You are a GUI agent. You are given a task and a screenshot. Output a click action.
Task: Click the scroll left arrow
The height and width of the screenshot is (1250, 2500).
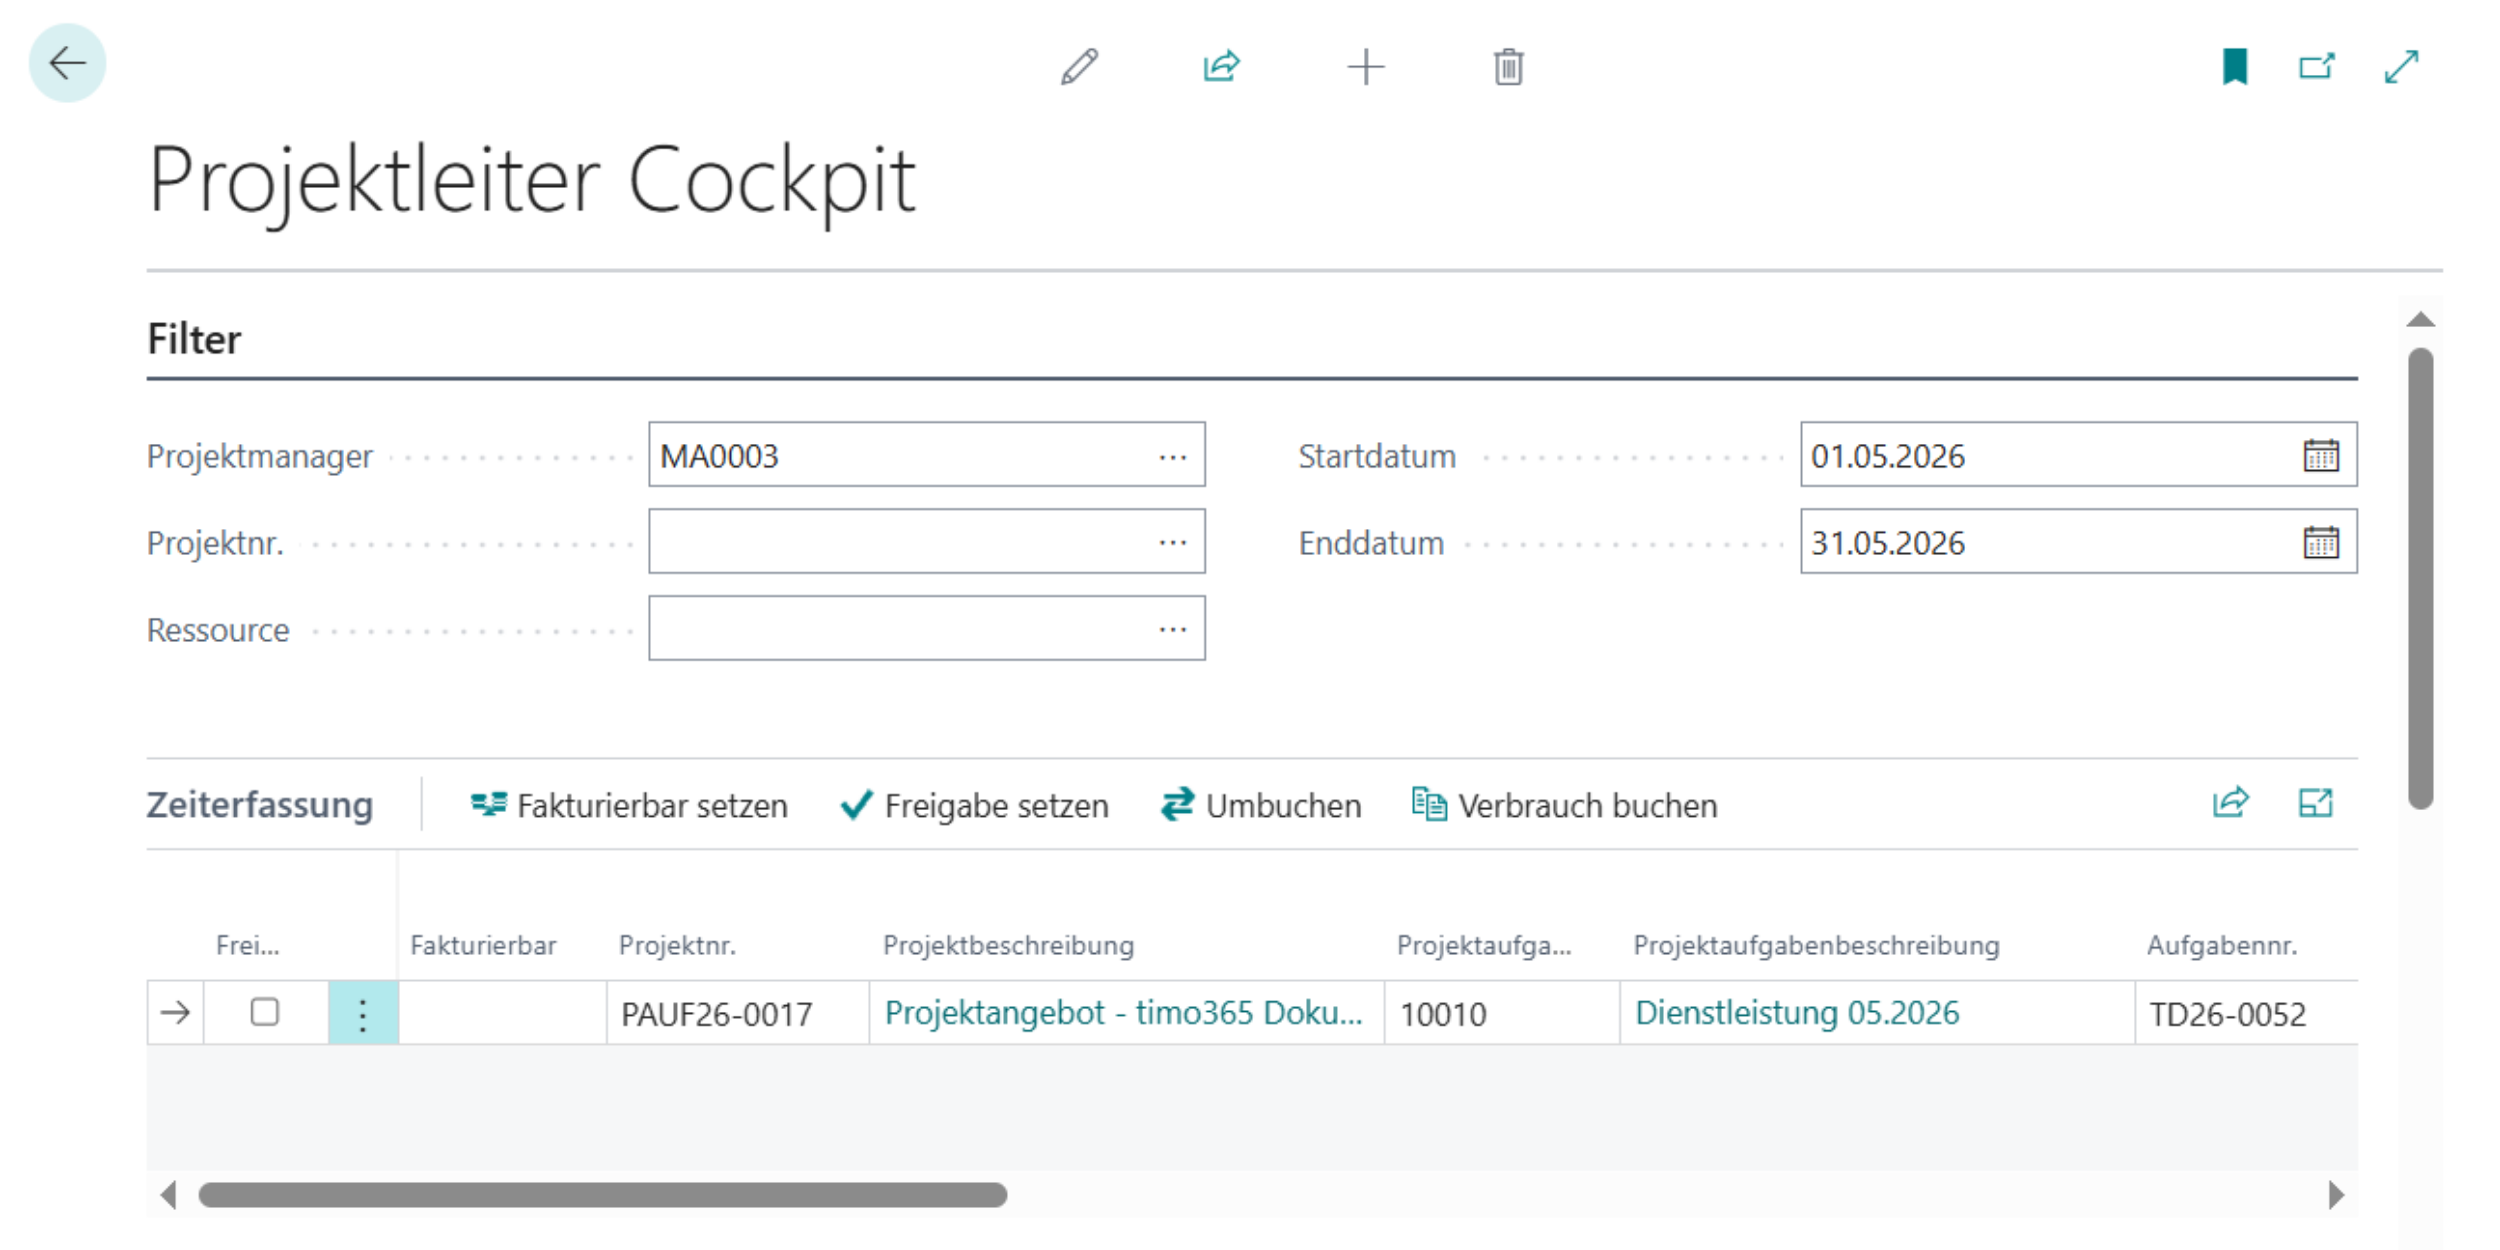point(169,1195)
